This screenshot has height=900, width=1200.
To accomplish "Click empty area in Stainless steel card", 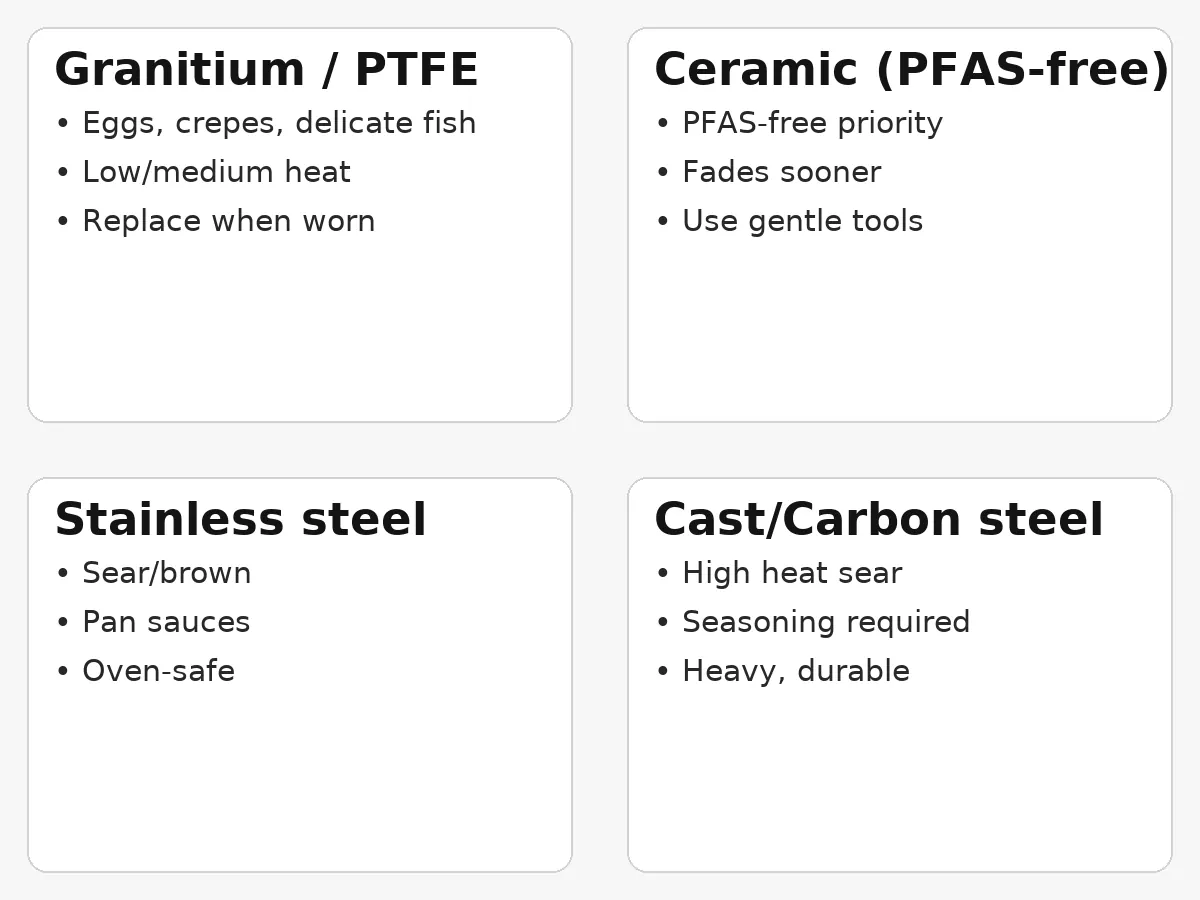I will tap(300, 780).
